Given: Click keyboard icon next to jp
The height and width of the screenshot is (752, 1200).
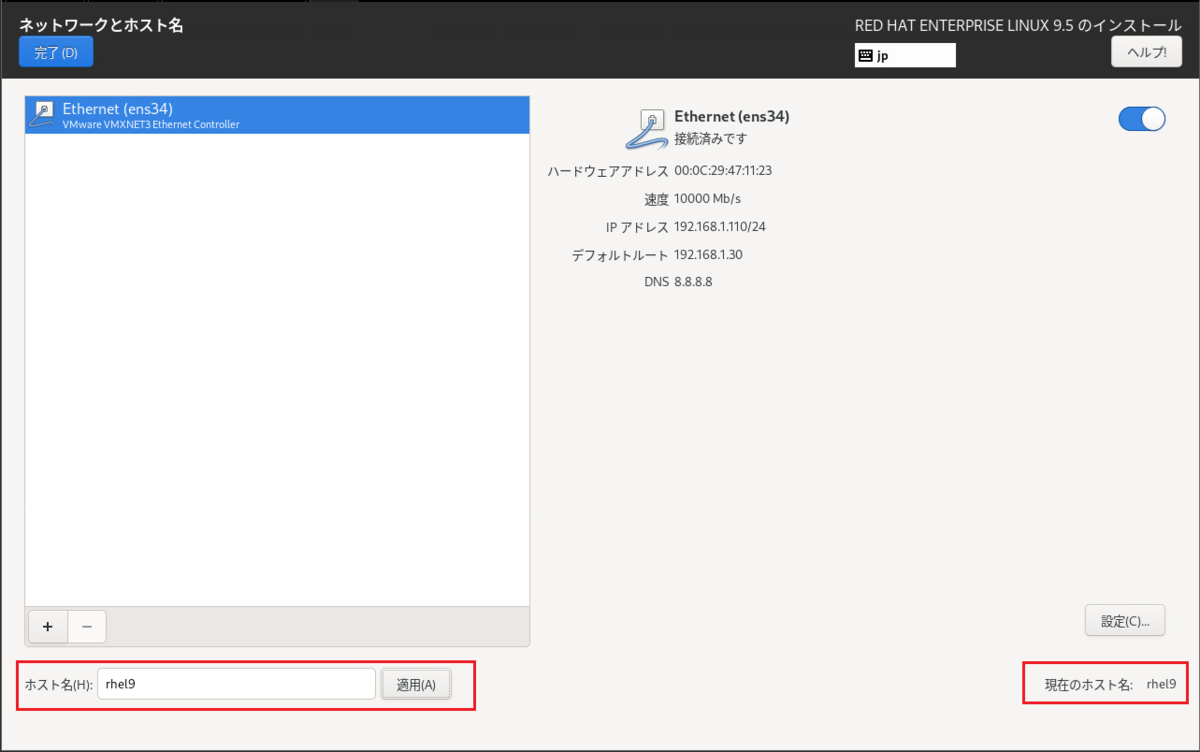Looking at the screenshot, I should 865,56.
